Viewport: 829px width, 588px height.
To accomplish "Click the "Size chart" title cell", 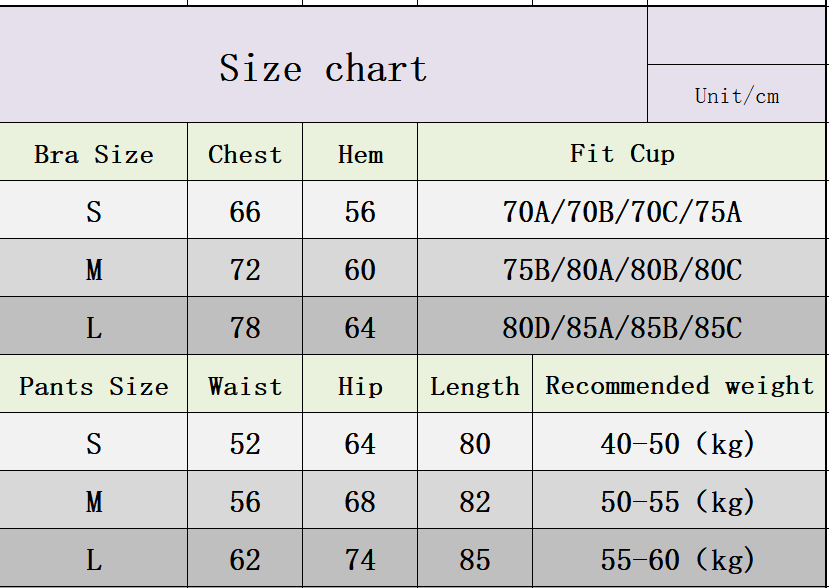I will pyautogui.click(x=323, y=68).
